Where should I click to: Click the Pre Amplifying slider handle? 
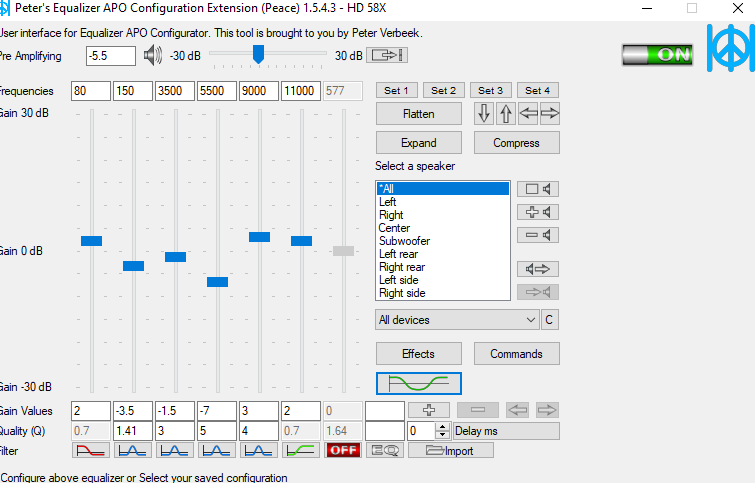click(259, 54)
